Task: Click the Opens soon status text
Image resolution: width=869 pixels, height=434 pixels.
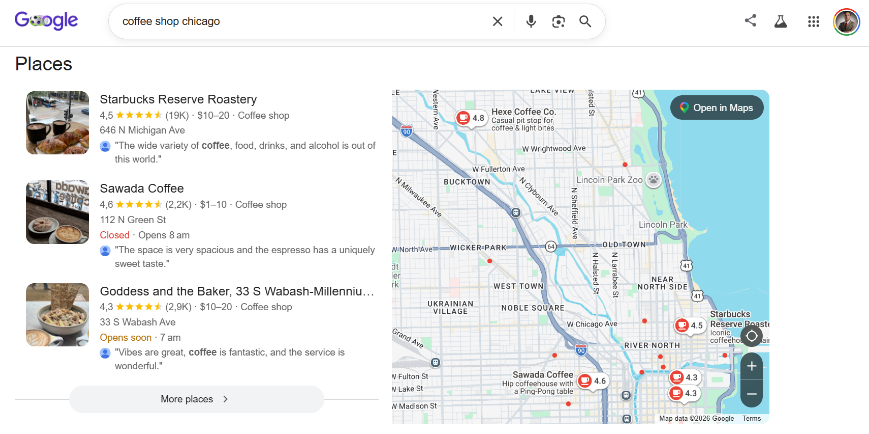Action: (125, 338)
